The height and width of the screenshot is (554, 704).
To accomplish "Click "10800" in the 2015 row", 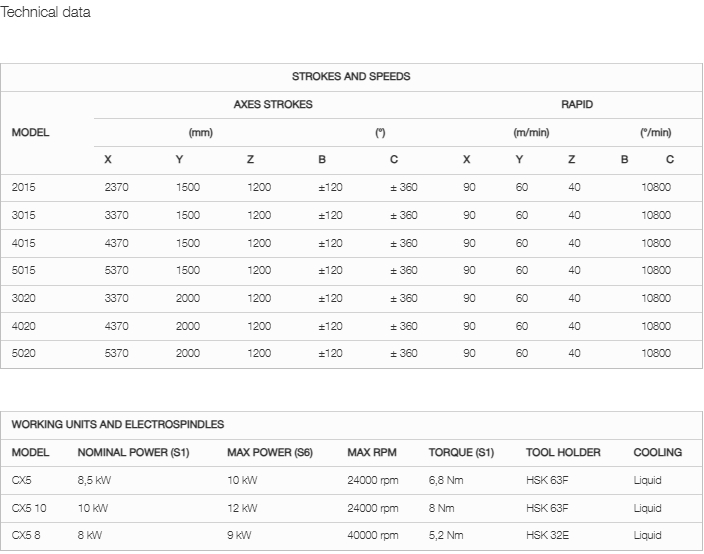I will (656, 187).
